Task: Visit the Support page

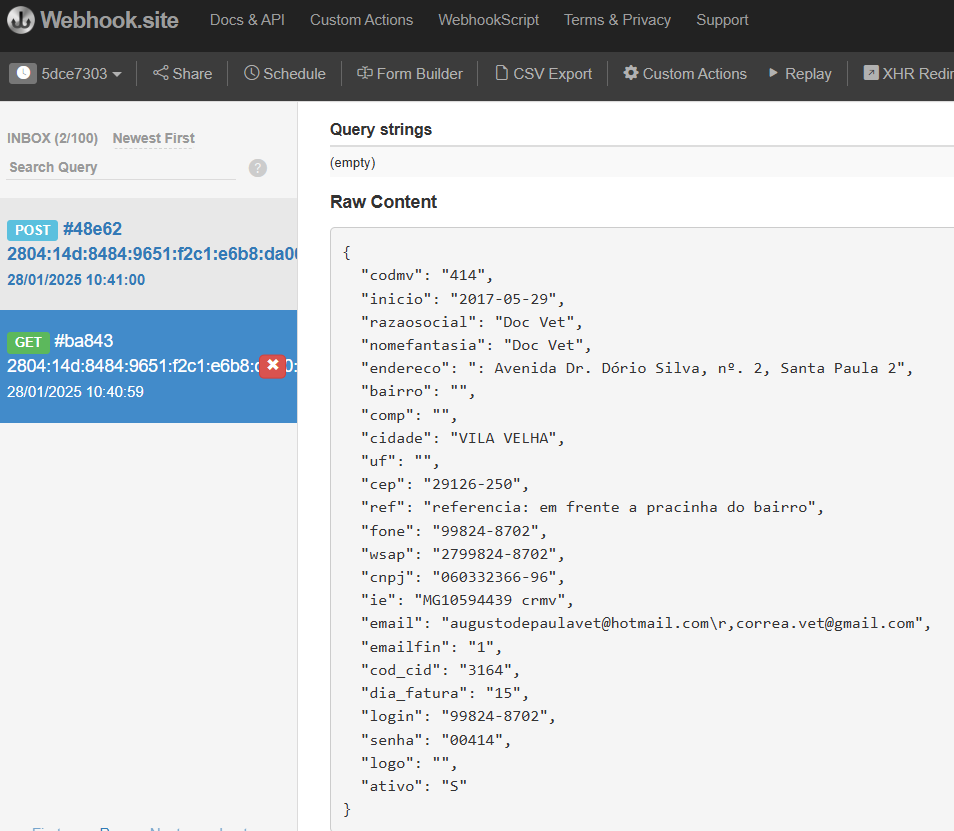Action: [x=722, y=20]
